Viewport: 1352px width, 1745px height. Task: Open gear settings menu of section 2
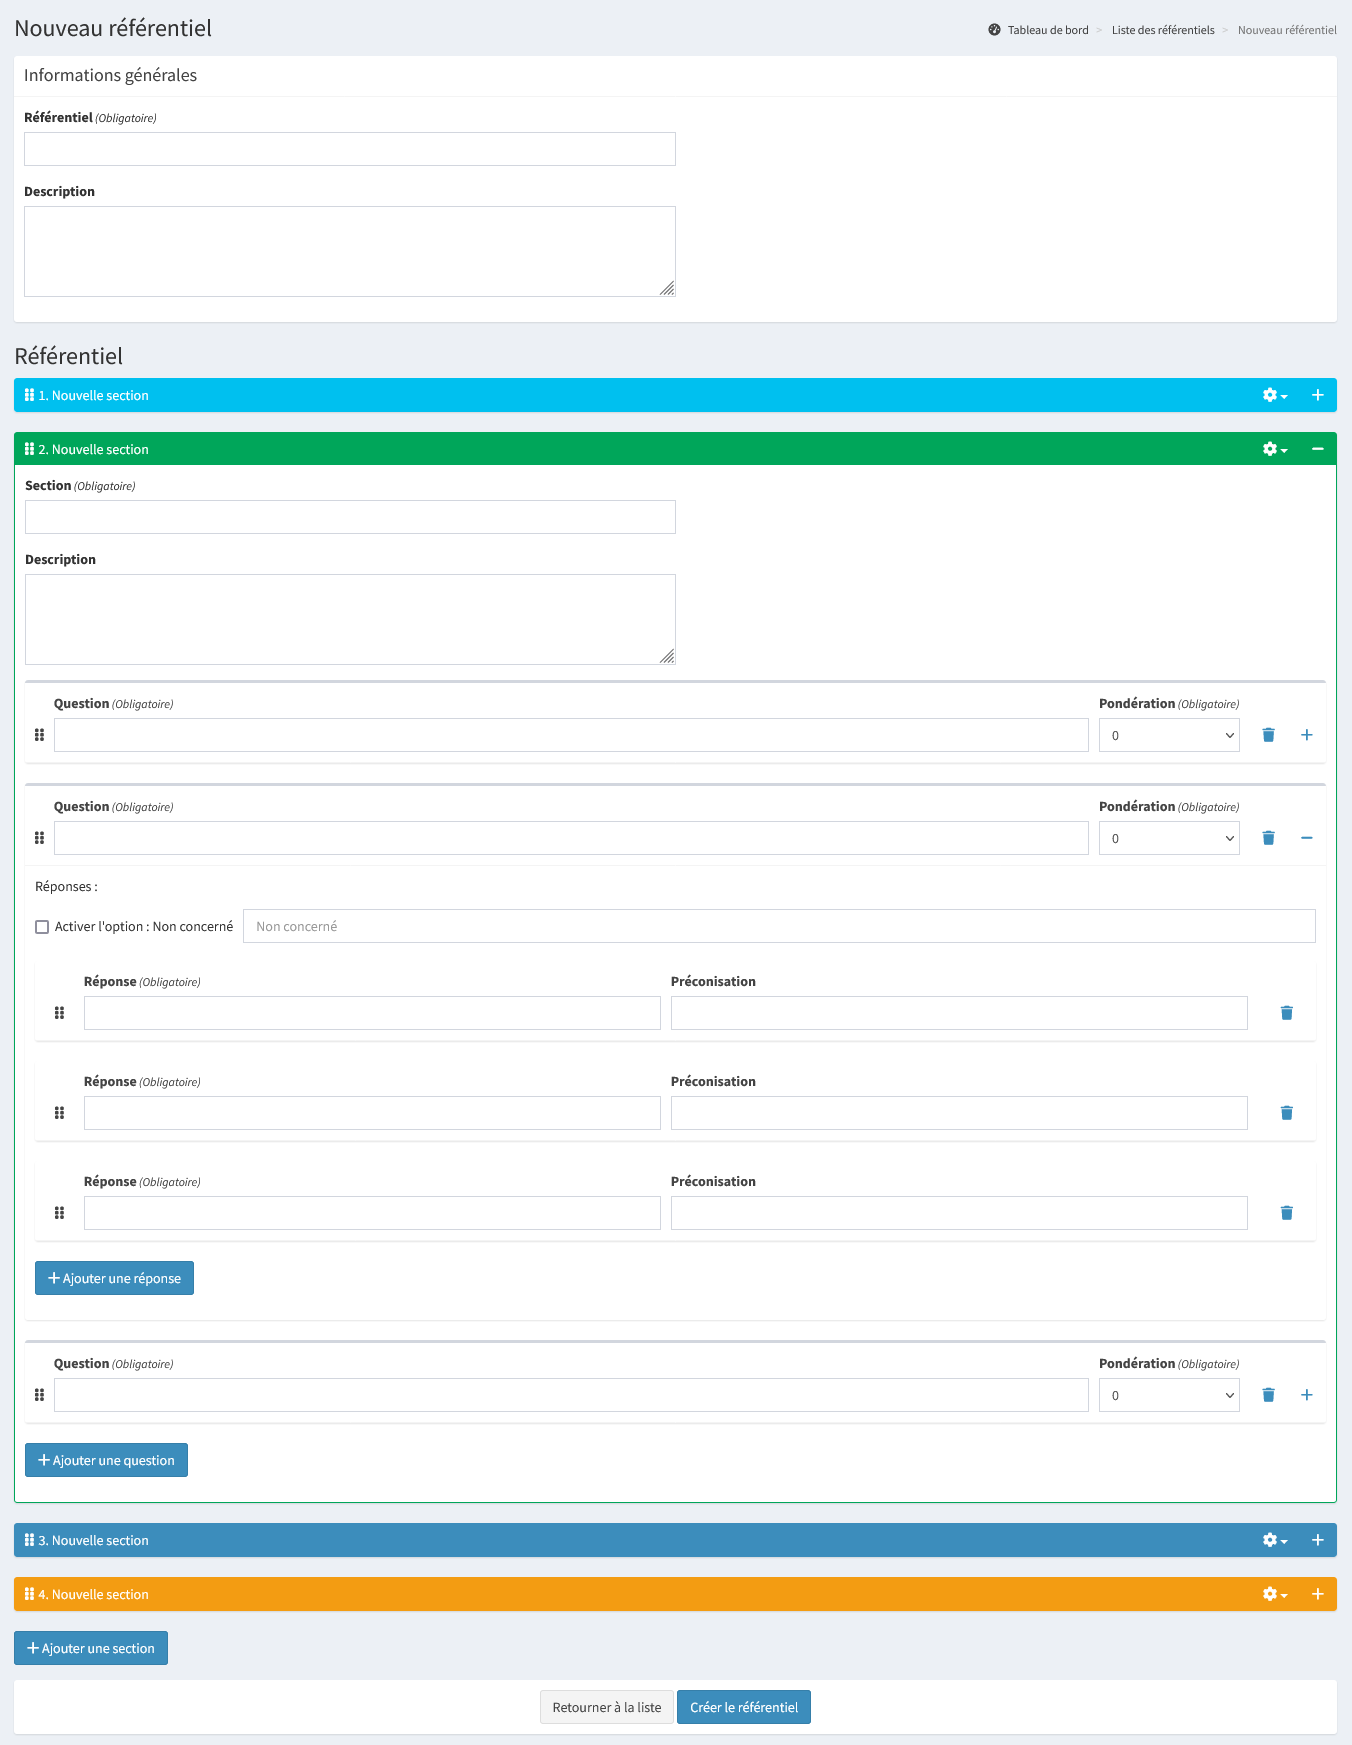click(1274, 449)
